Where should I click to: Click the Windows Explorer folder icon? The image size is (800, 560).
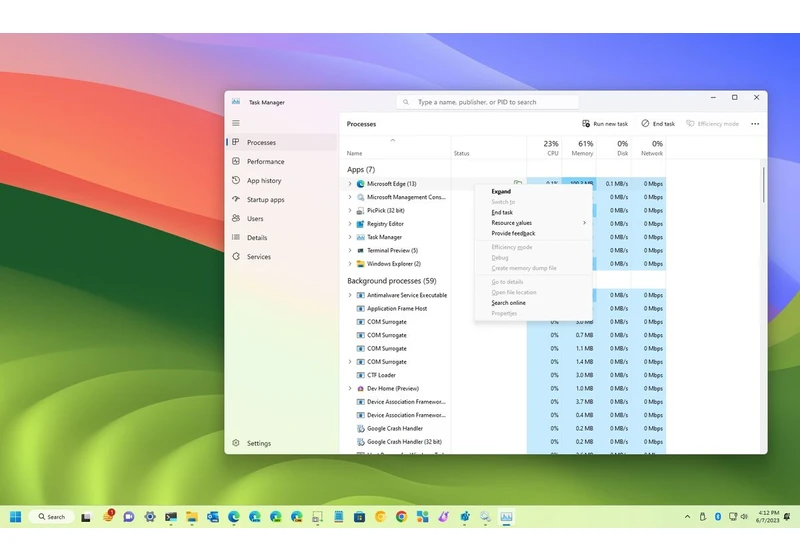coord(360,264)
